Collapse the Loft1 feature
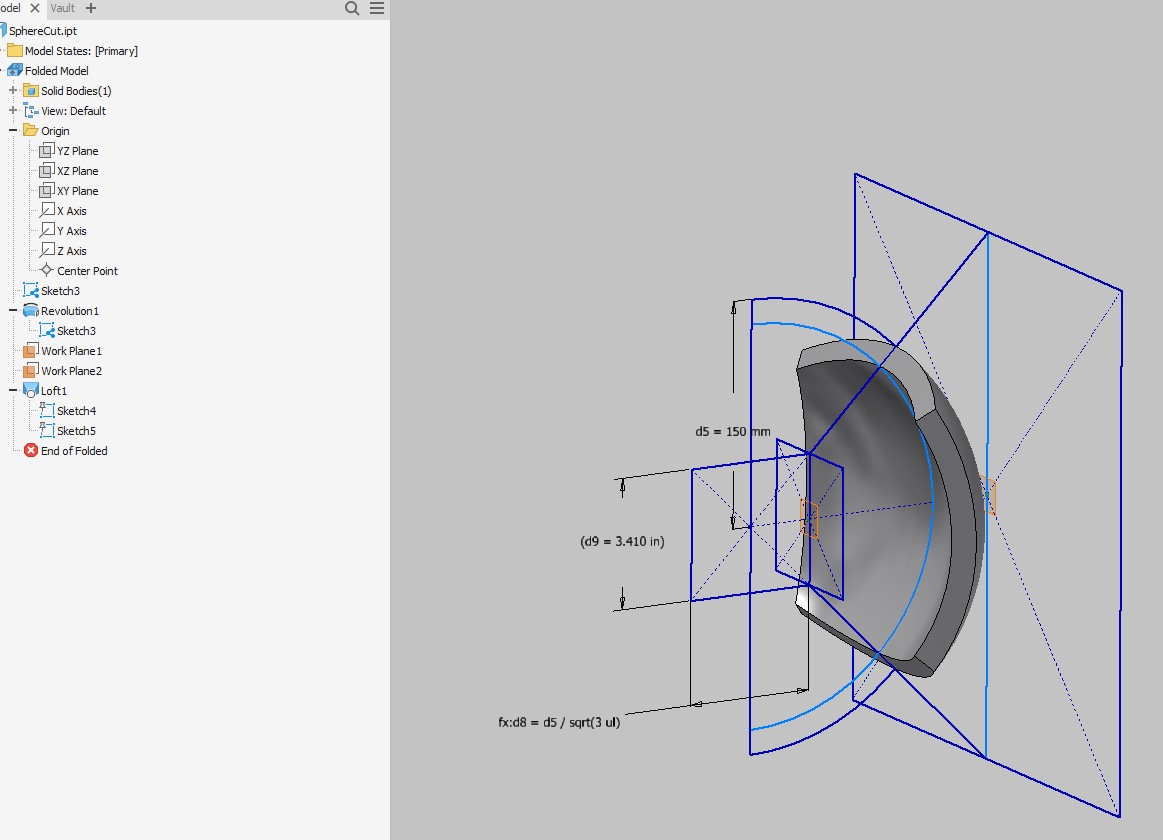 tap(11, 390)
